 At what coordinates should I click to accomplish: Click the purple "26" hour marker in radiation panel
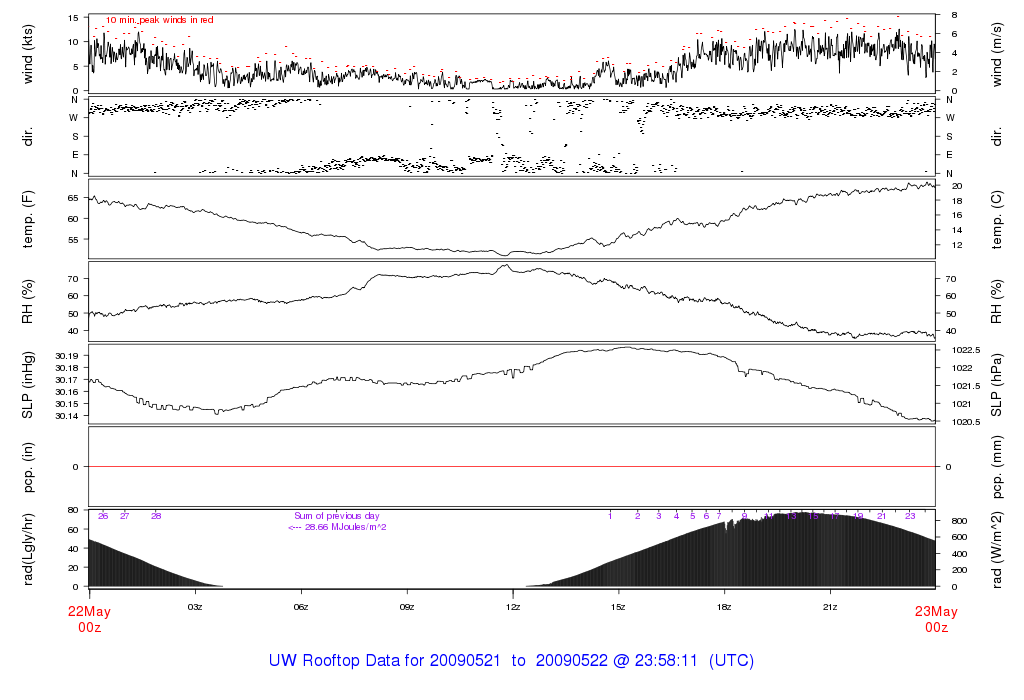coord(103,516)
